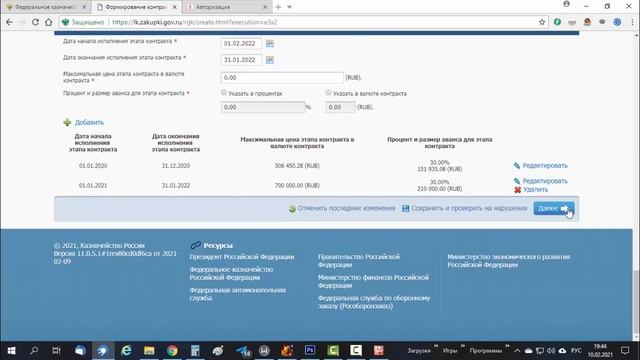Expand the Программы taskbar toolbar chevron
This screenshot has width=640, height=360.
(x=507, y=346)
